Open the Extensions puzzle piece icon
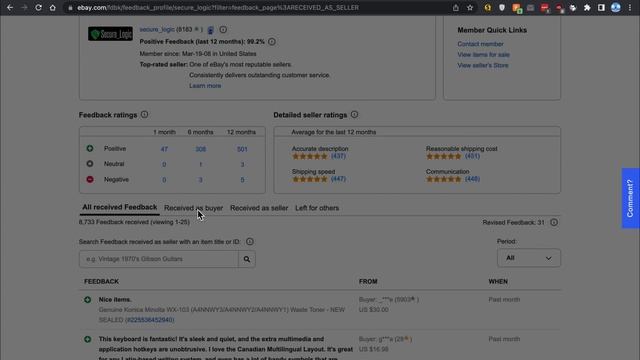The image size is (640, 360). pyautogui.click(x=587, y=7)
